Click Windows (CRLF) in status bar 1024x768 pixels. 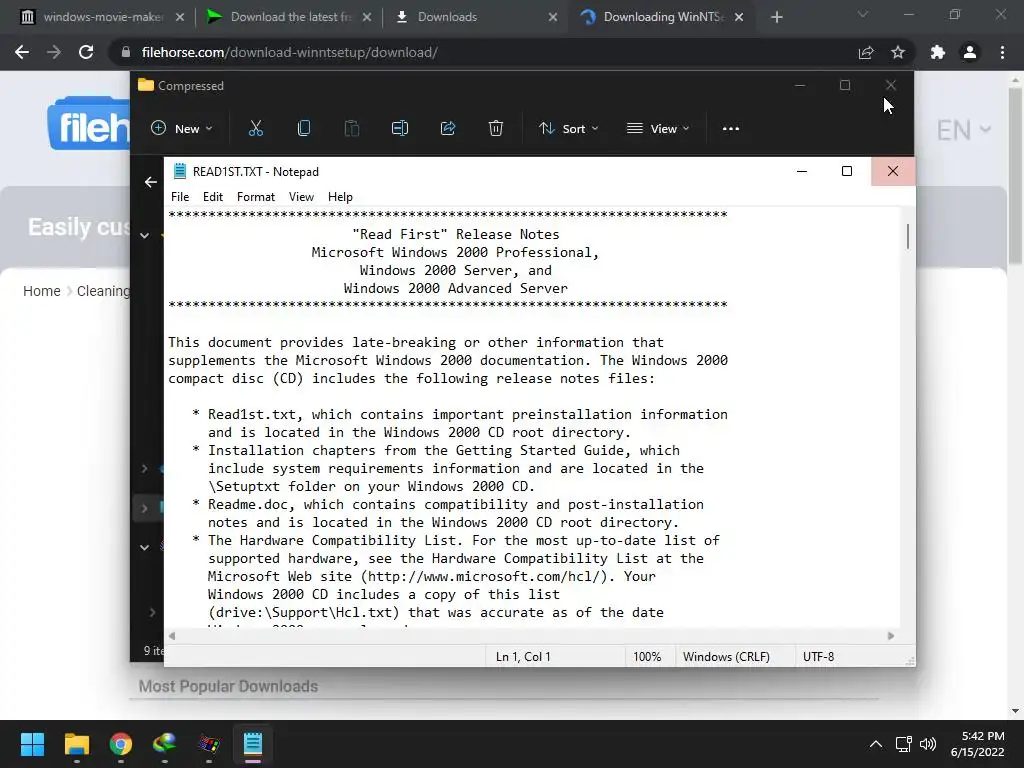pos(726,656)
